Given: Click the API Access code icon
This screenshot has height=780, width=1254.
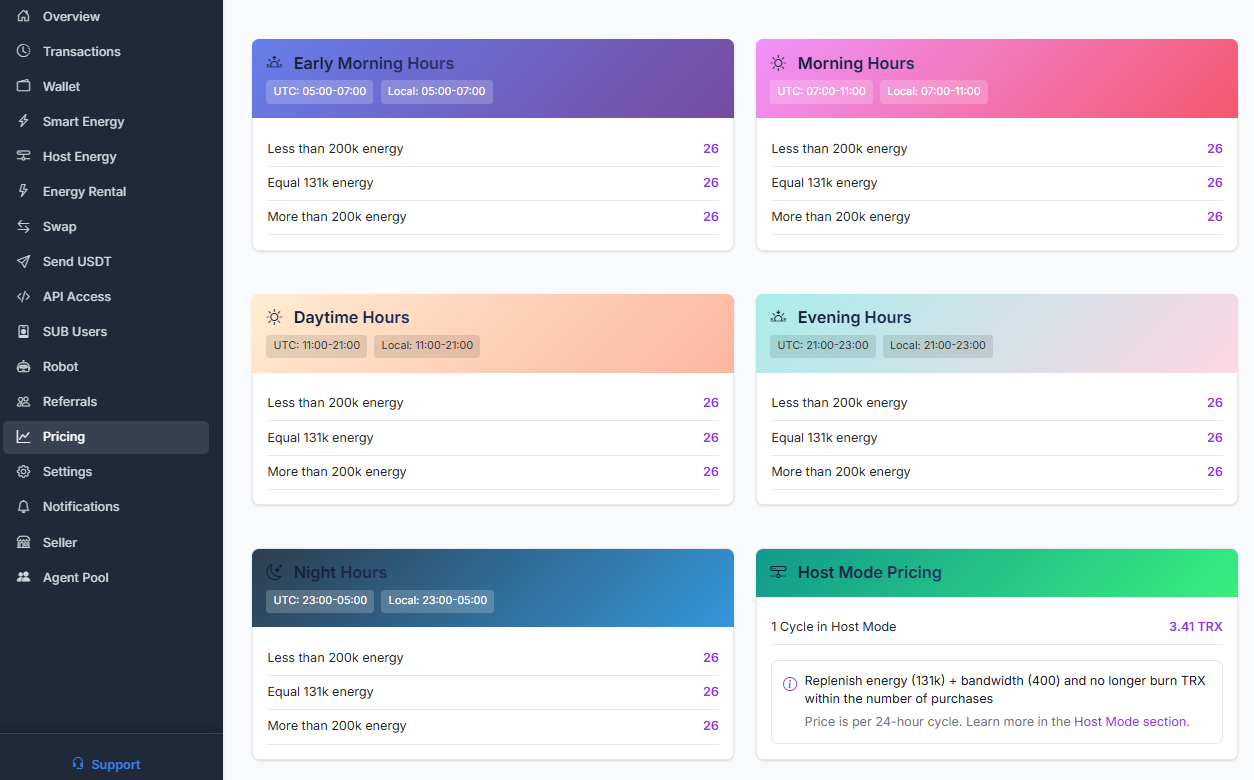Looking at the screenshot, I should (x=24, y=296).
